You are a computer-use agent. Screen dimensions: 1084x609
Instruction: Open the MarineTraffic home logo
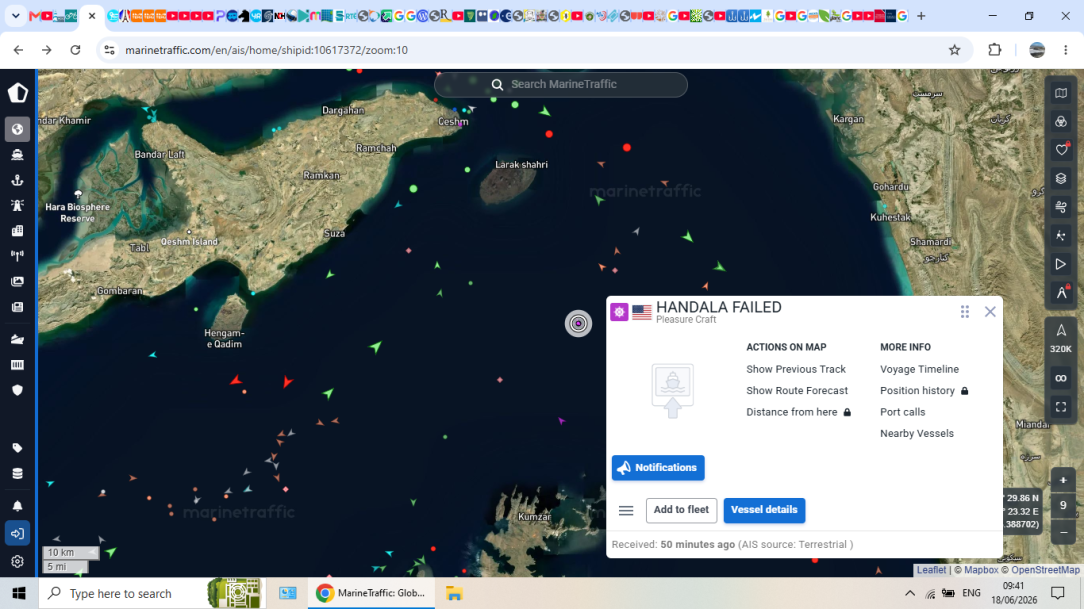tap(17, 93)
